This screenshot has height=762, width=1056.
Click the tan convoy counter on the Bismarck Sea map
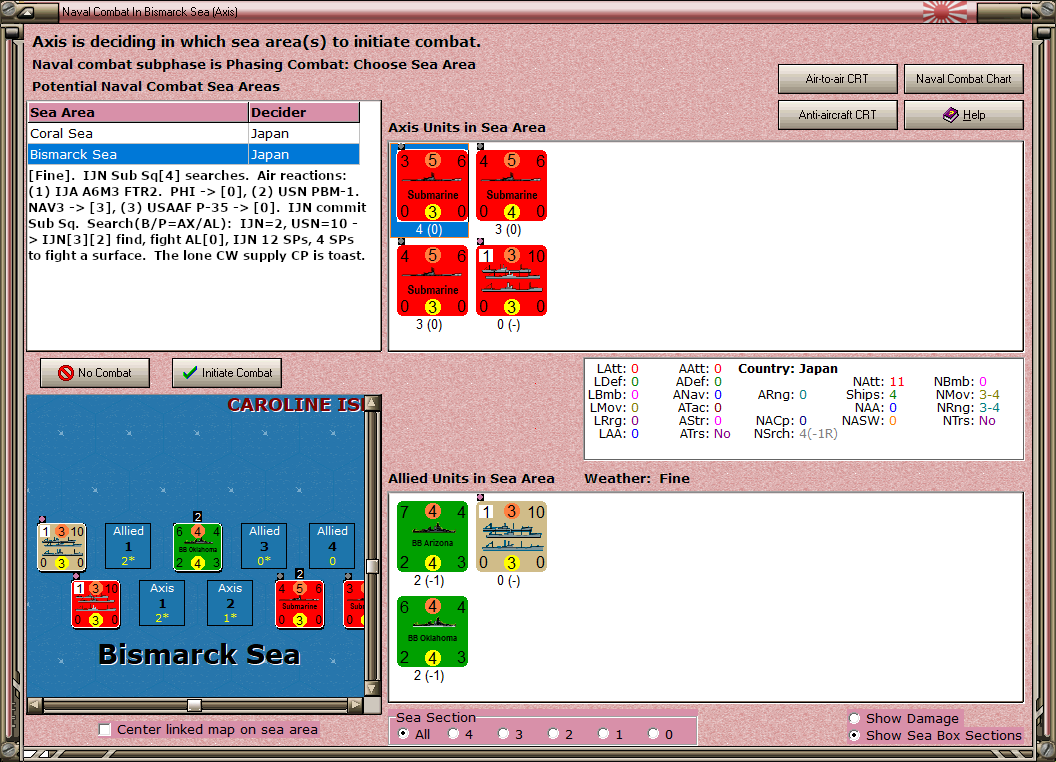pyautogui.click(x=61, y=547)
